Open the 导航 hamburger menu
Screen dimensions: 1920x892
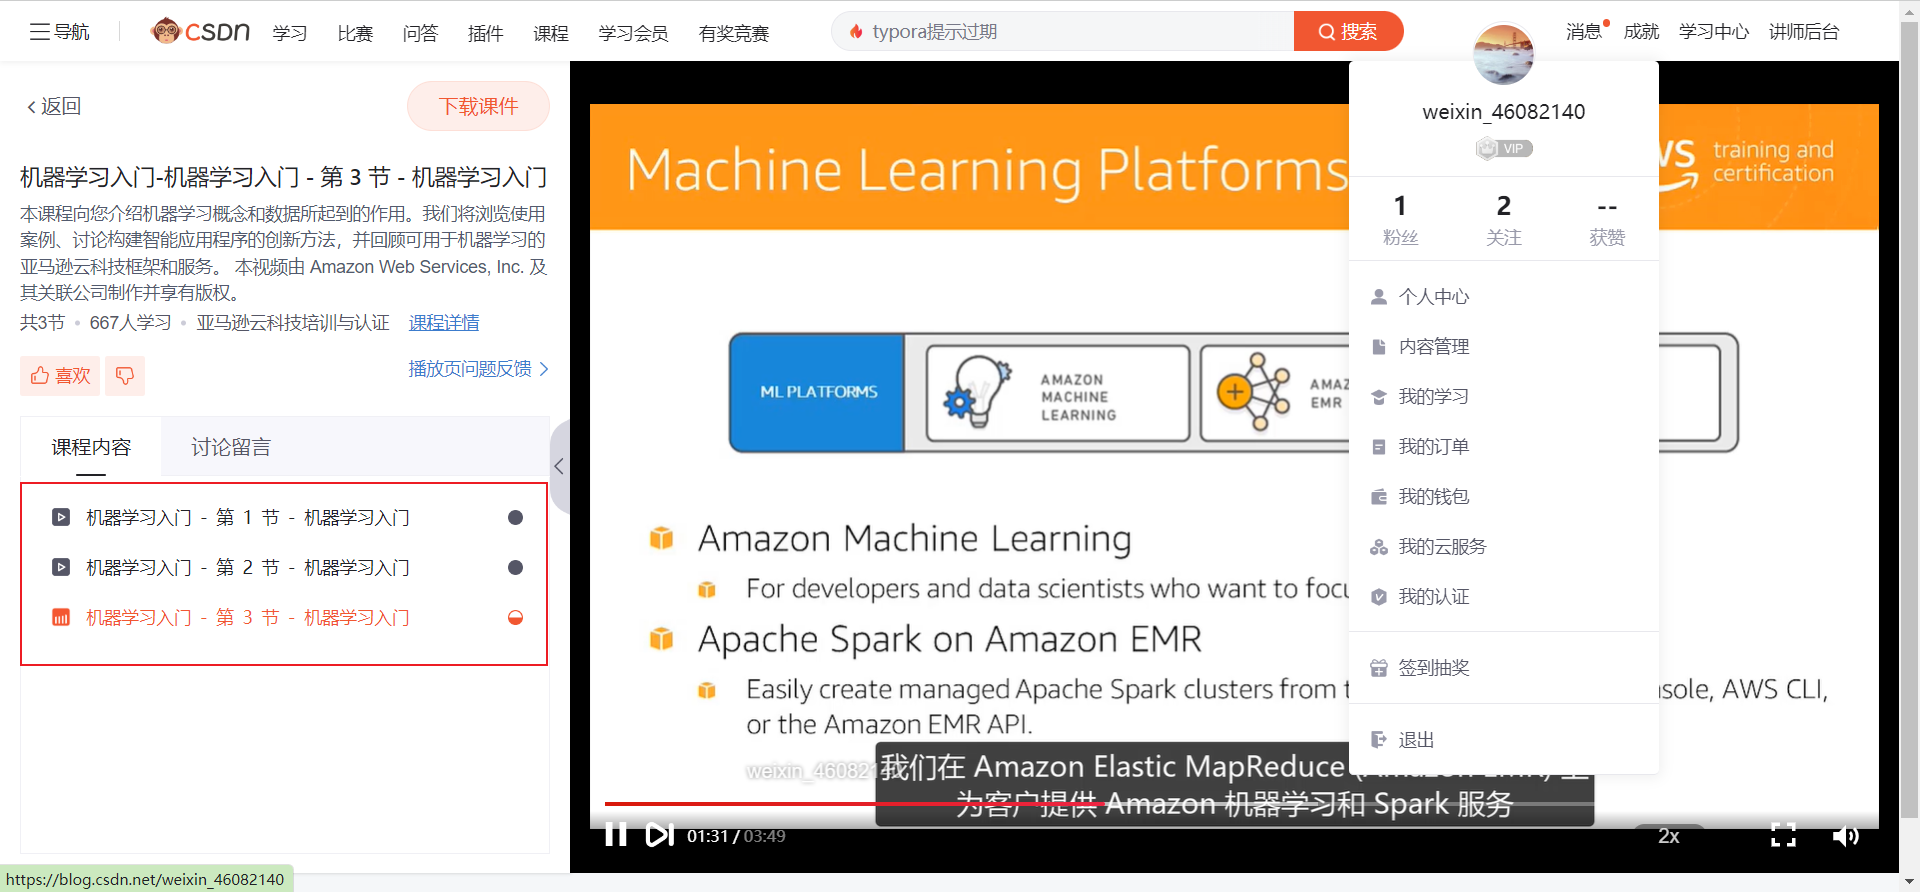[59, 32]
